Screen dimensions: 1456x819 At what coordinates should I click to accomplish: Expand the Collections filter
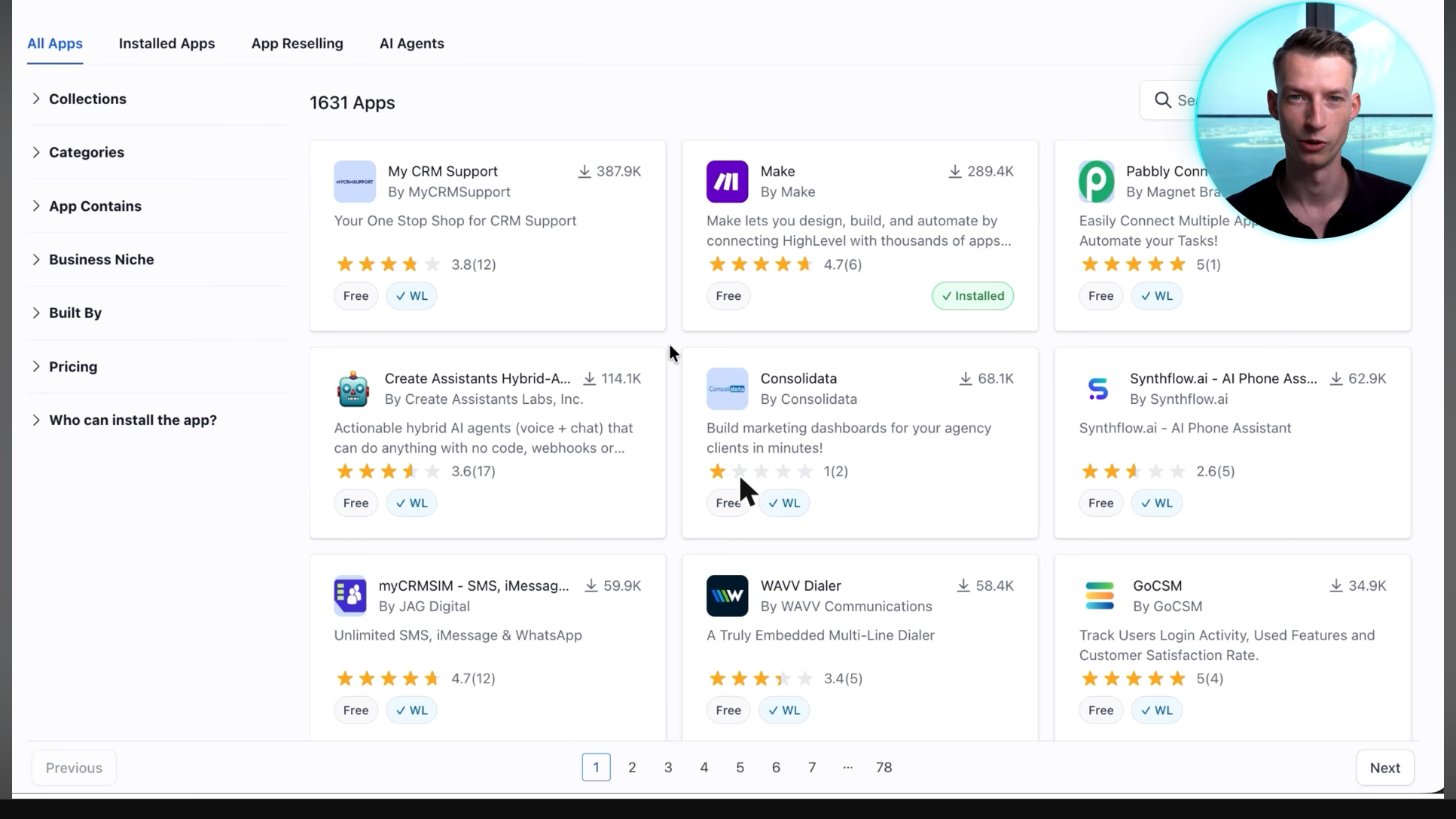tap(160, 99)
